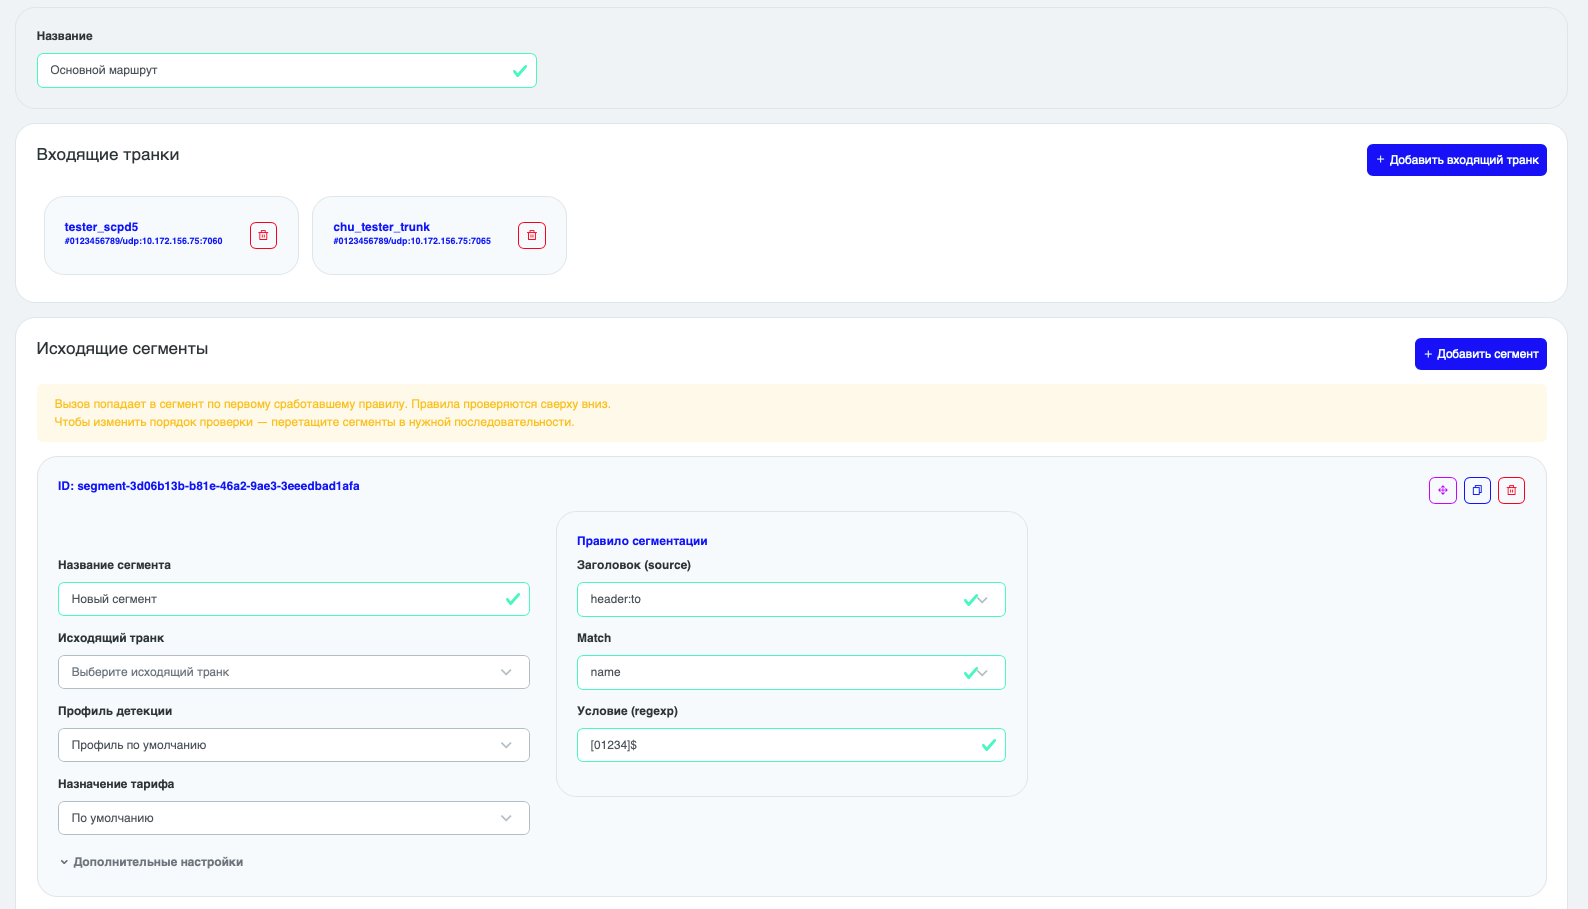Click the Название сегмента input field
The width and height of the screenshot is (1588, 909).
point(294,599)
